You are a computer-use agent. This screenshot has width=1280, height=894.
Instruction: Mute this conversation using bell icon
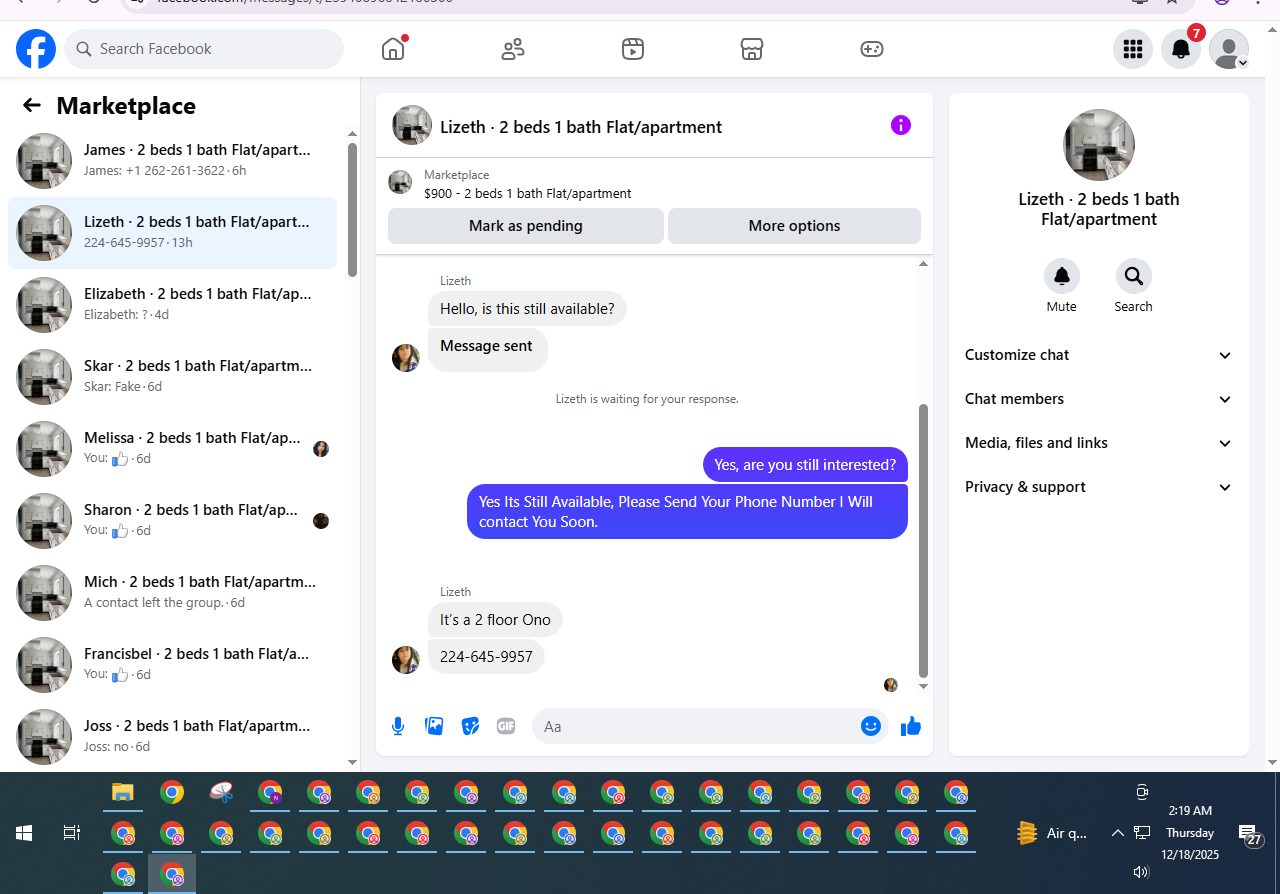pyautogui.click(x=1062, y=276)
